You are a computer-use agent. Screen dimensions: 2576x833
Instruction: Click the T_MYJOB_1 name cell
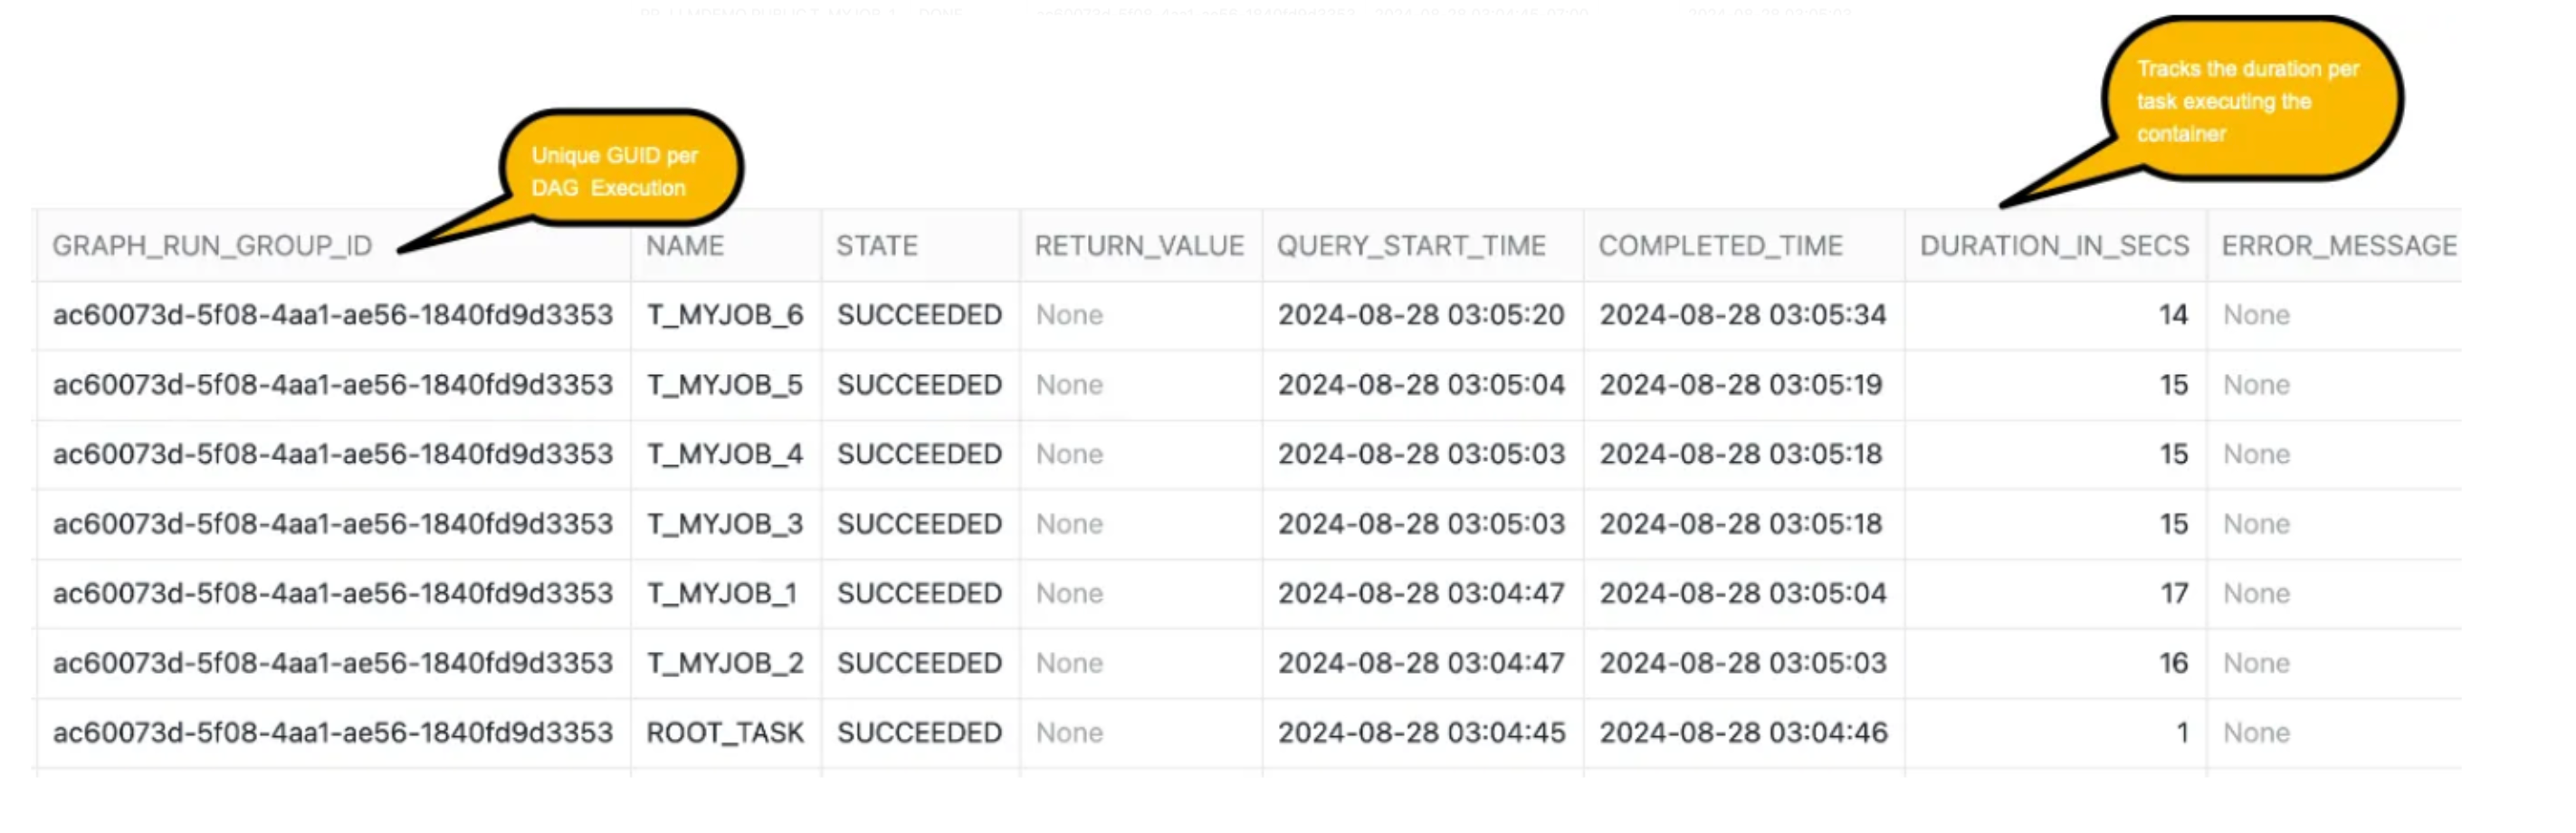point(722,594)
